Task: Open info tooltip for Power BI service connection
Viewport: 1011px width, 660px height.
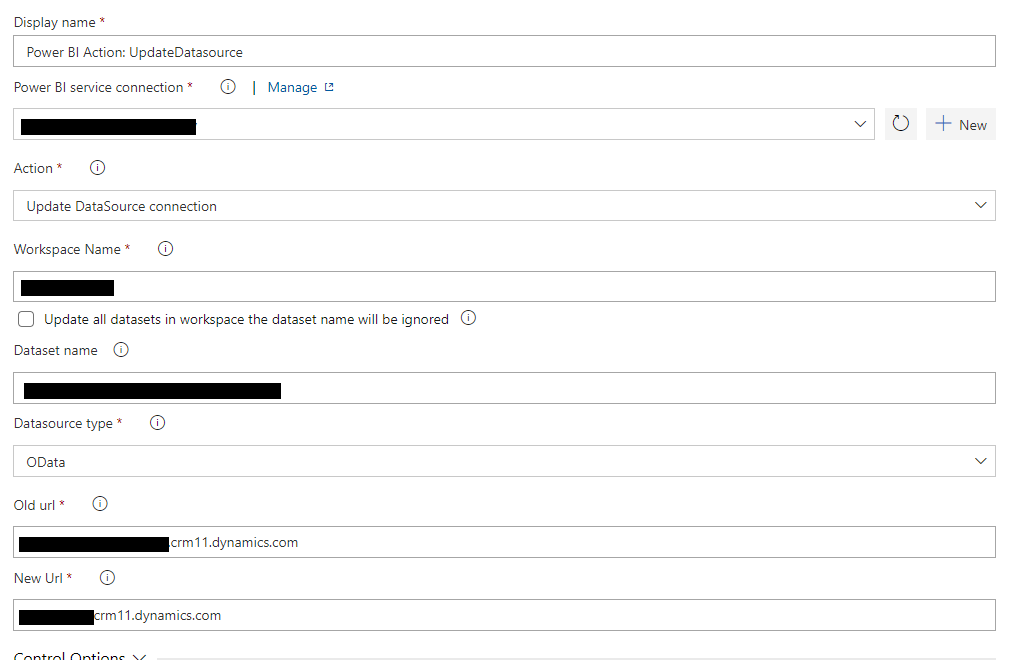Action: (x=228, y=86)
